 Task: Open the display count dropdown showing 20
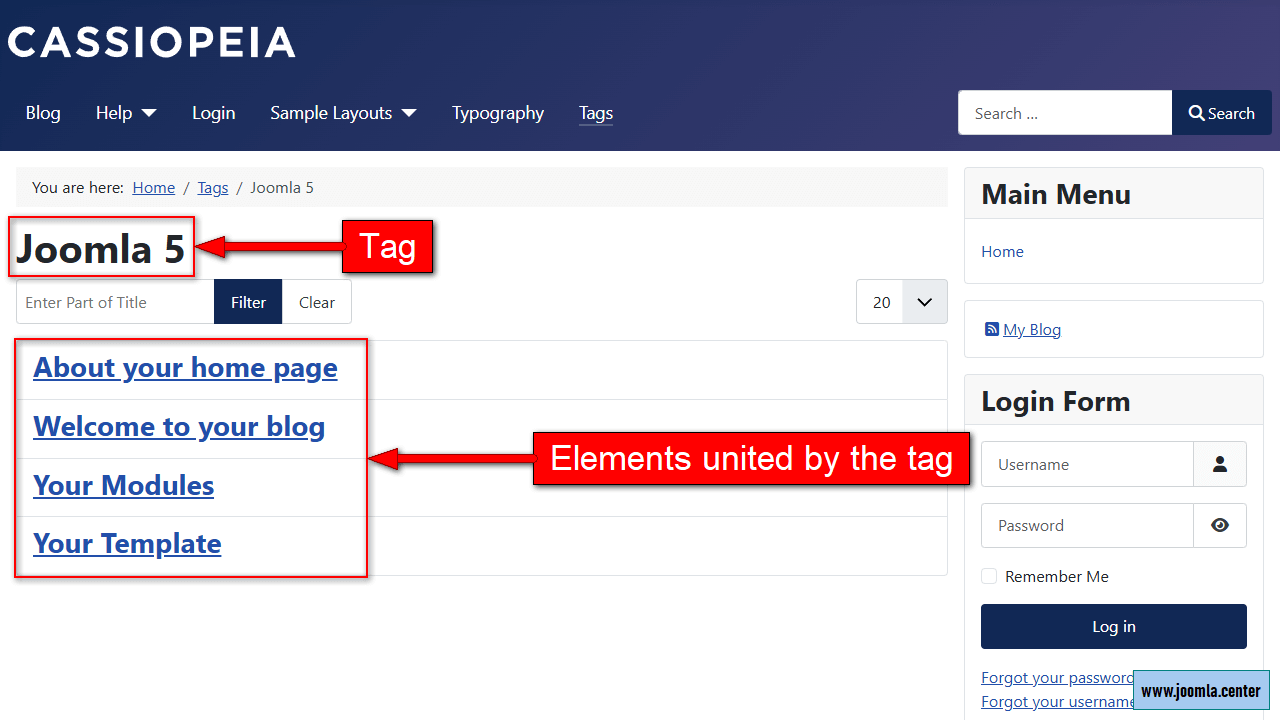coord(902,302)
